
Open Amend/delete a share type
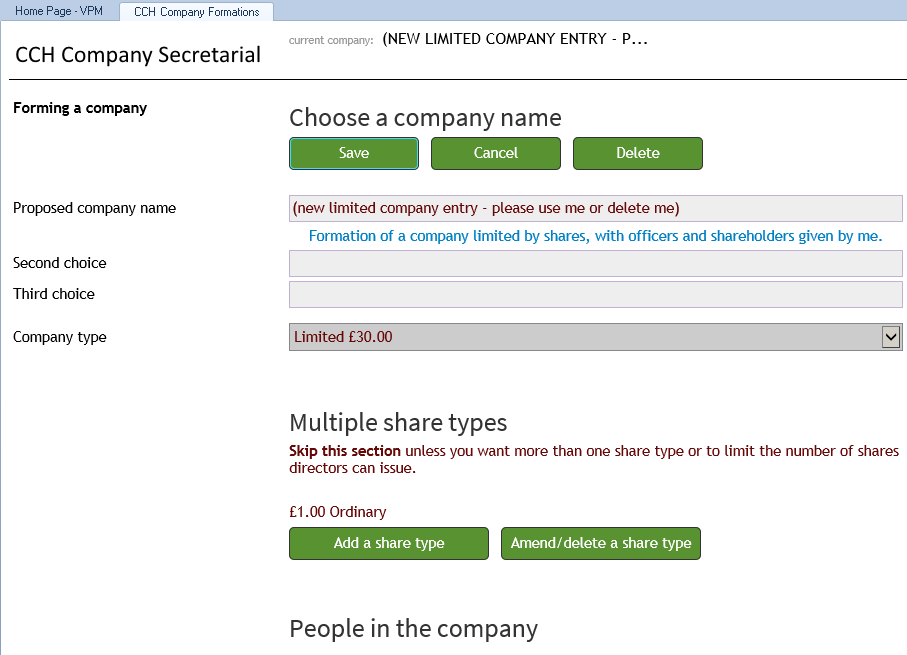pyautogui.click(x=601, y=543)
